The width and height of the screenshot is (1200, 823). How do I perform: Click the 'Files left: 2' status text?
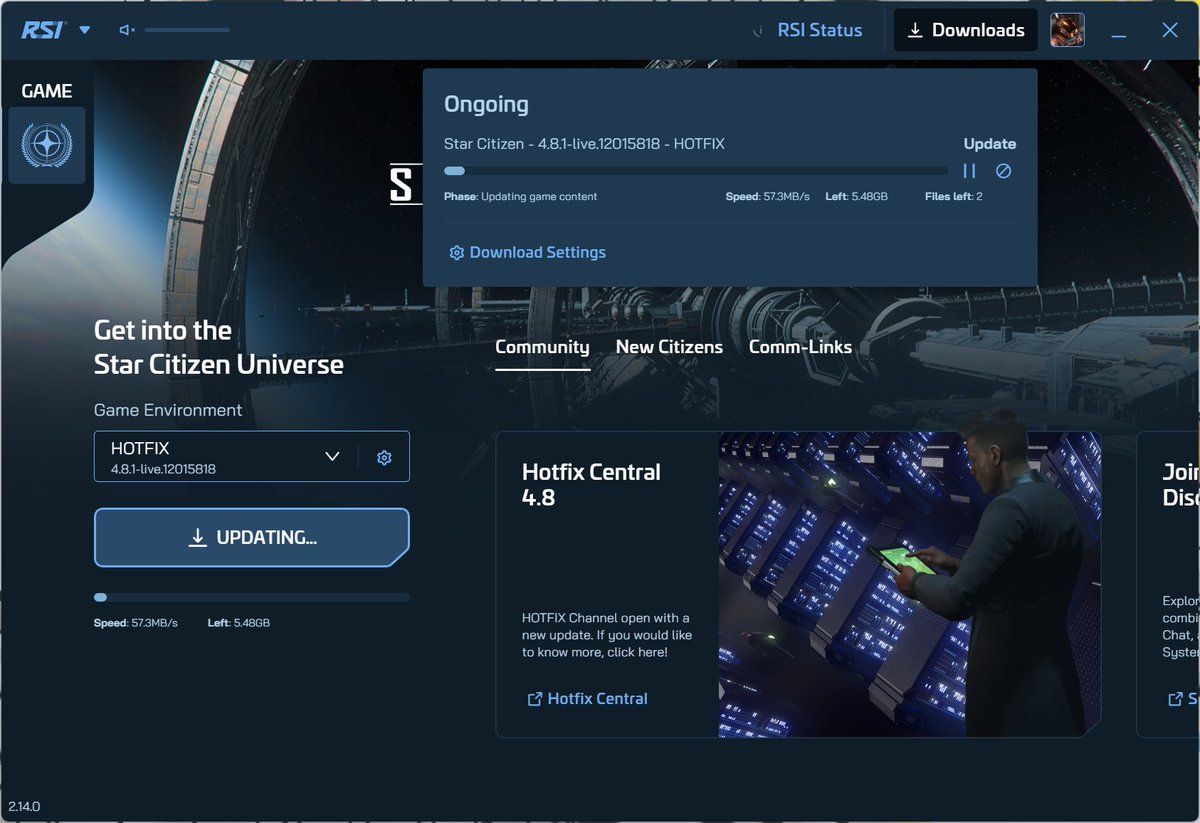coord(954,197)
